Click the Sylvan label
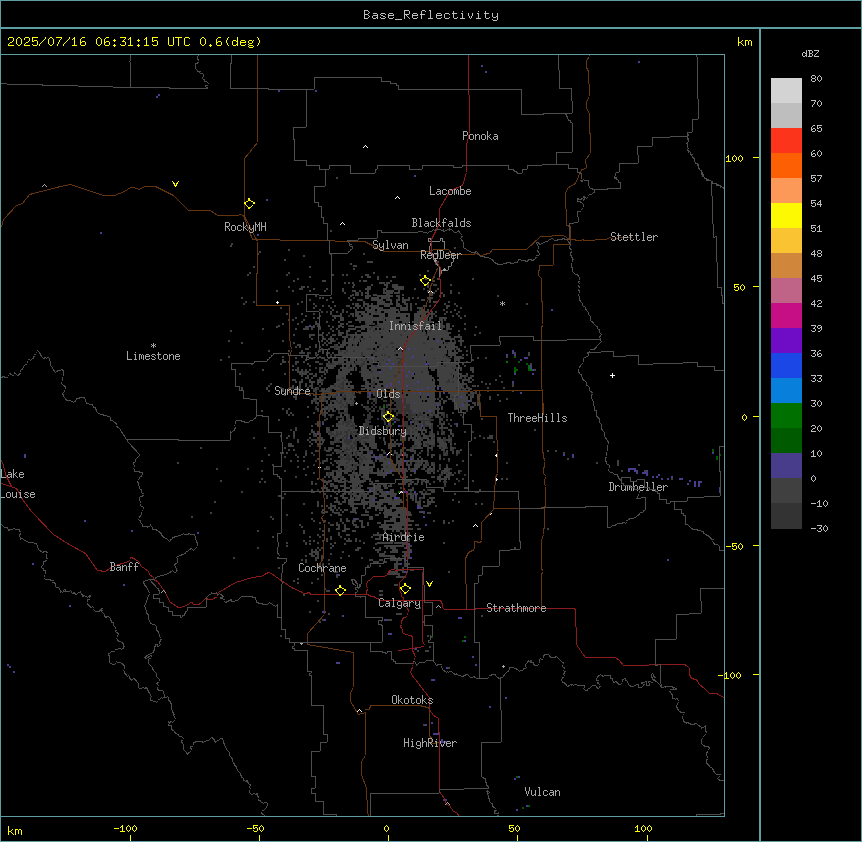Screen dimensions: 862x842 [390, 245]
